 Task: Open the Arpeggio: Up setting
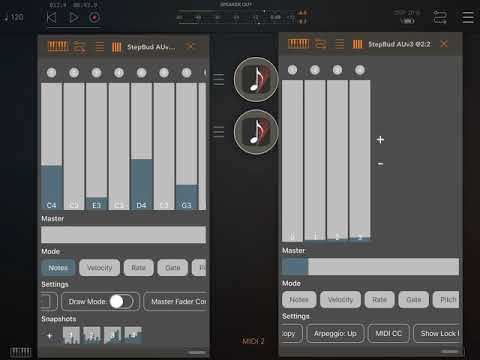coord(335,333)
